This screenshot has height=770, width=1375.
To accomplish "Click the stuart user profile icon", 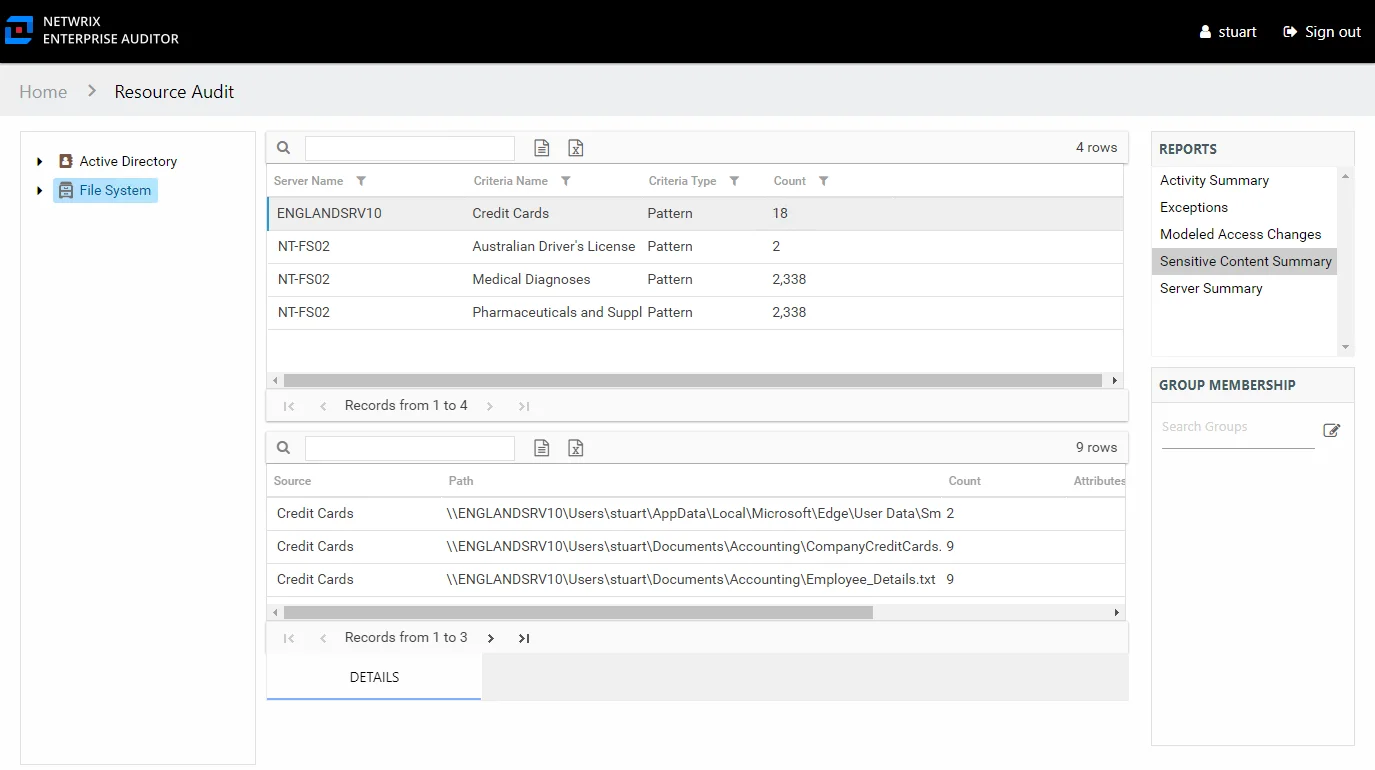I will pos(1205,32).
